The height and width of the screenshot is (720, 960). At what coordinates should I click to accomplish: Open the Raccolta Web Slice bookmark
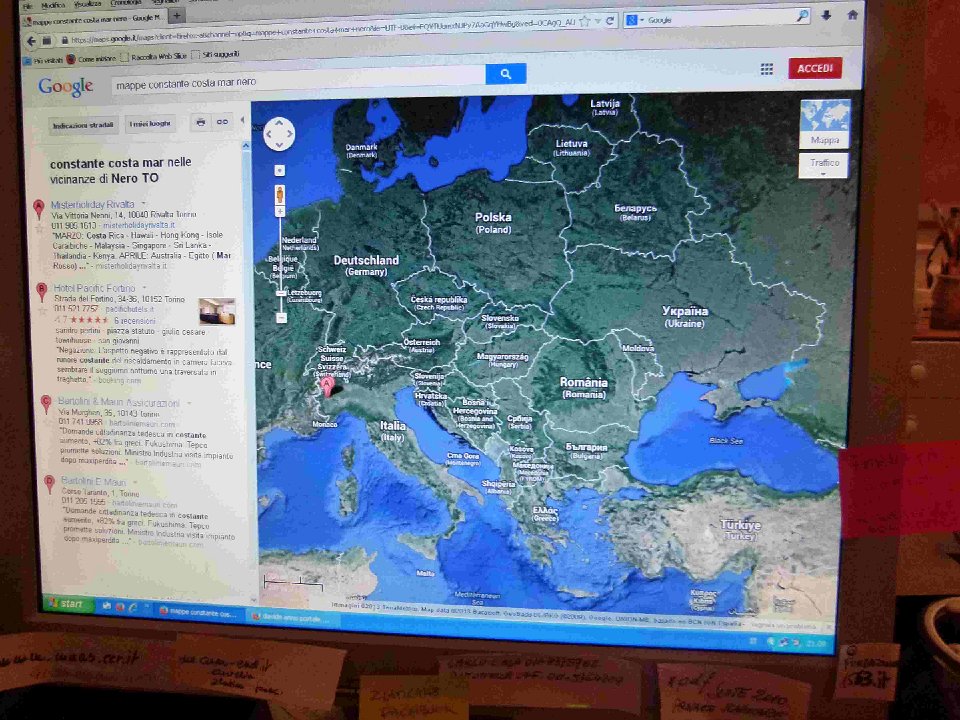click(154, 56)
